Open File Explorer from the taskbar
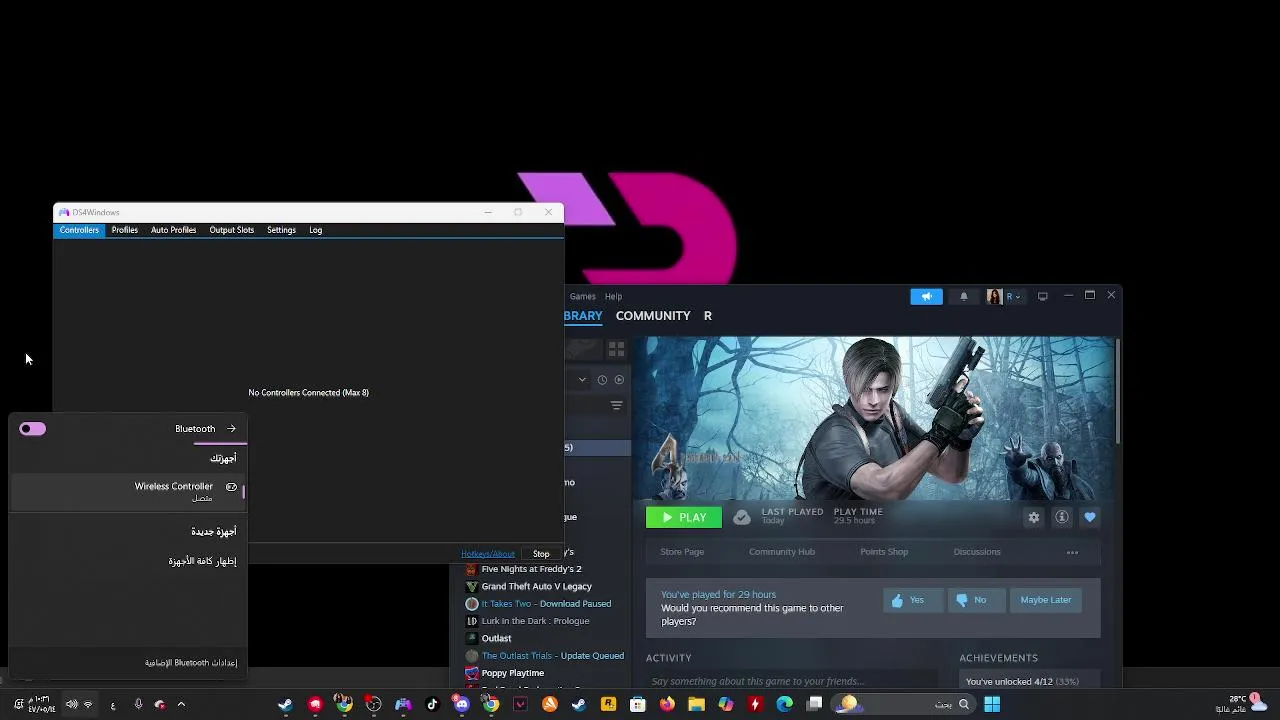This screenshot has width=1280, height=720. (696, 704)
